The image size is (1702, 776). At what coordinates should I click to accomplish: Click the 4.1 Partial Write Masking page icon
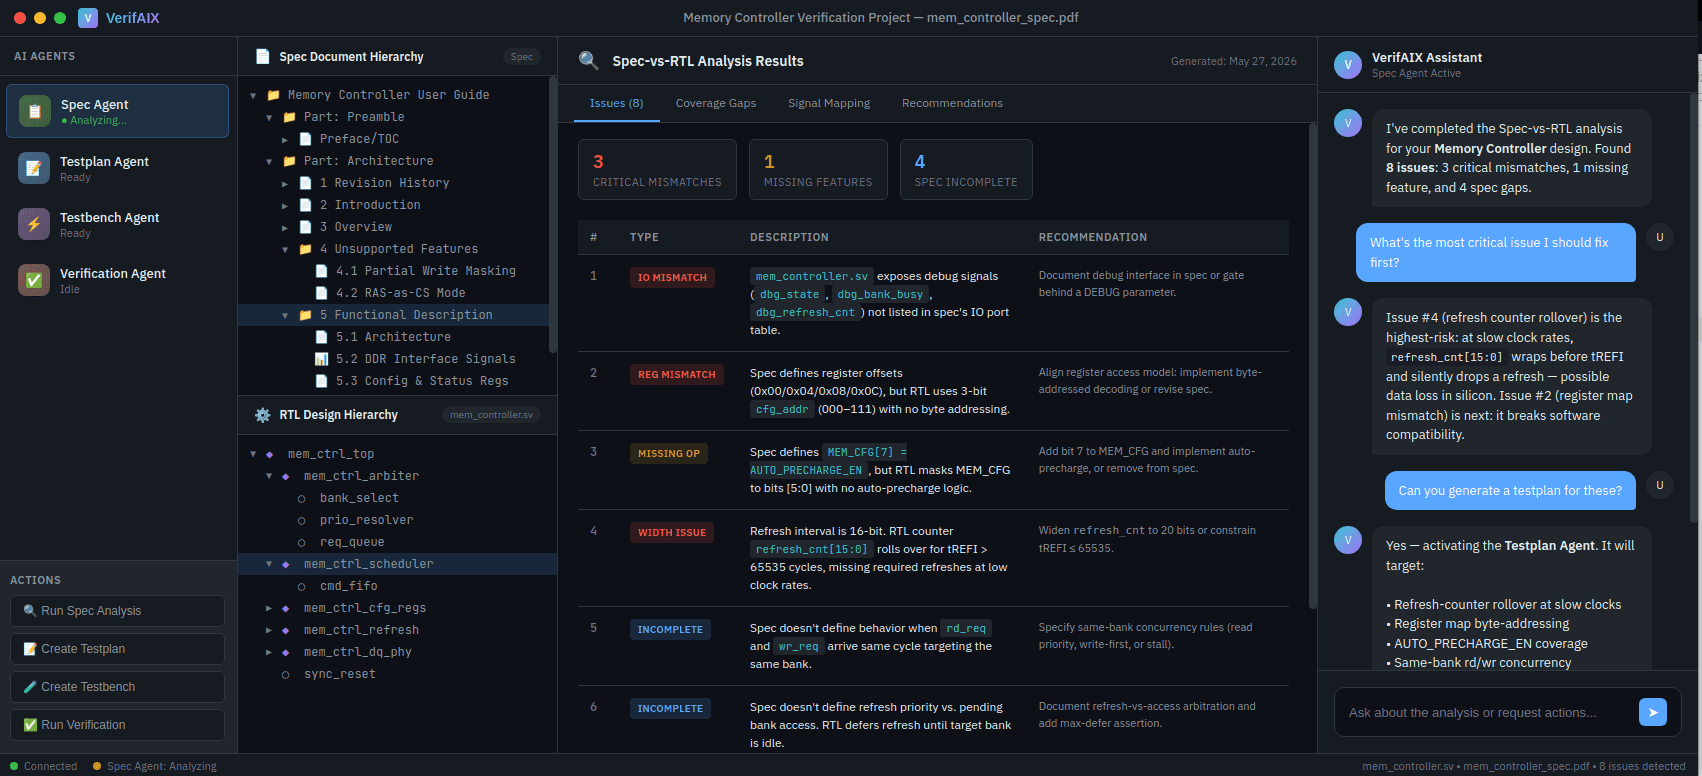322,271
